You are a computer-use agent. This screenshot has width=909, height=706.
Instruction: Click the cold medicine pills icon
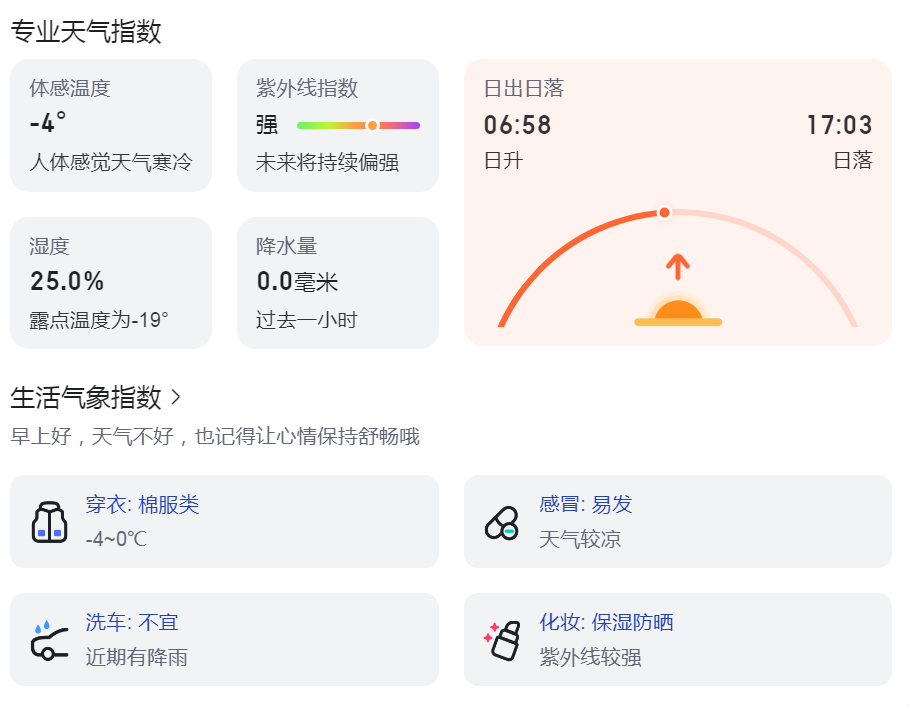coord(502,523)
